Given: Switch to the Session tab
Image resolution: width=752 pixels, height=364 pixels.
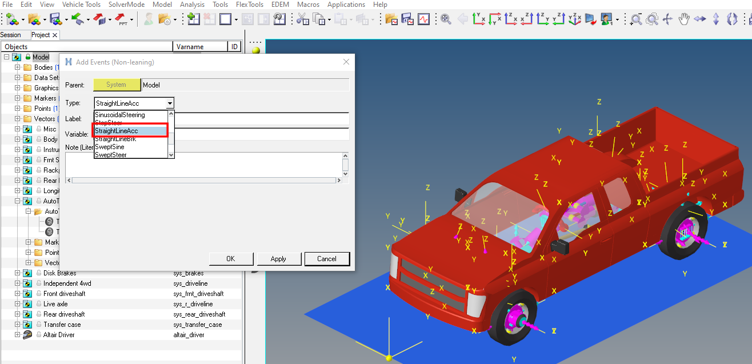Looking at the screenshot, I should click(11, 35).
